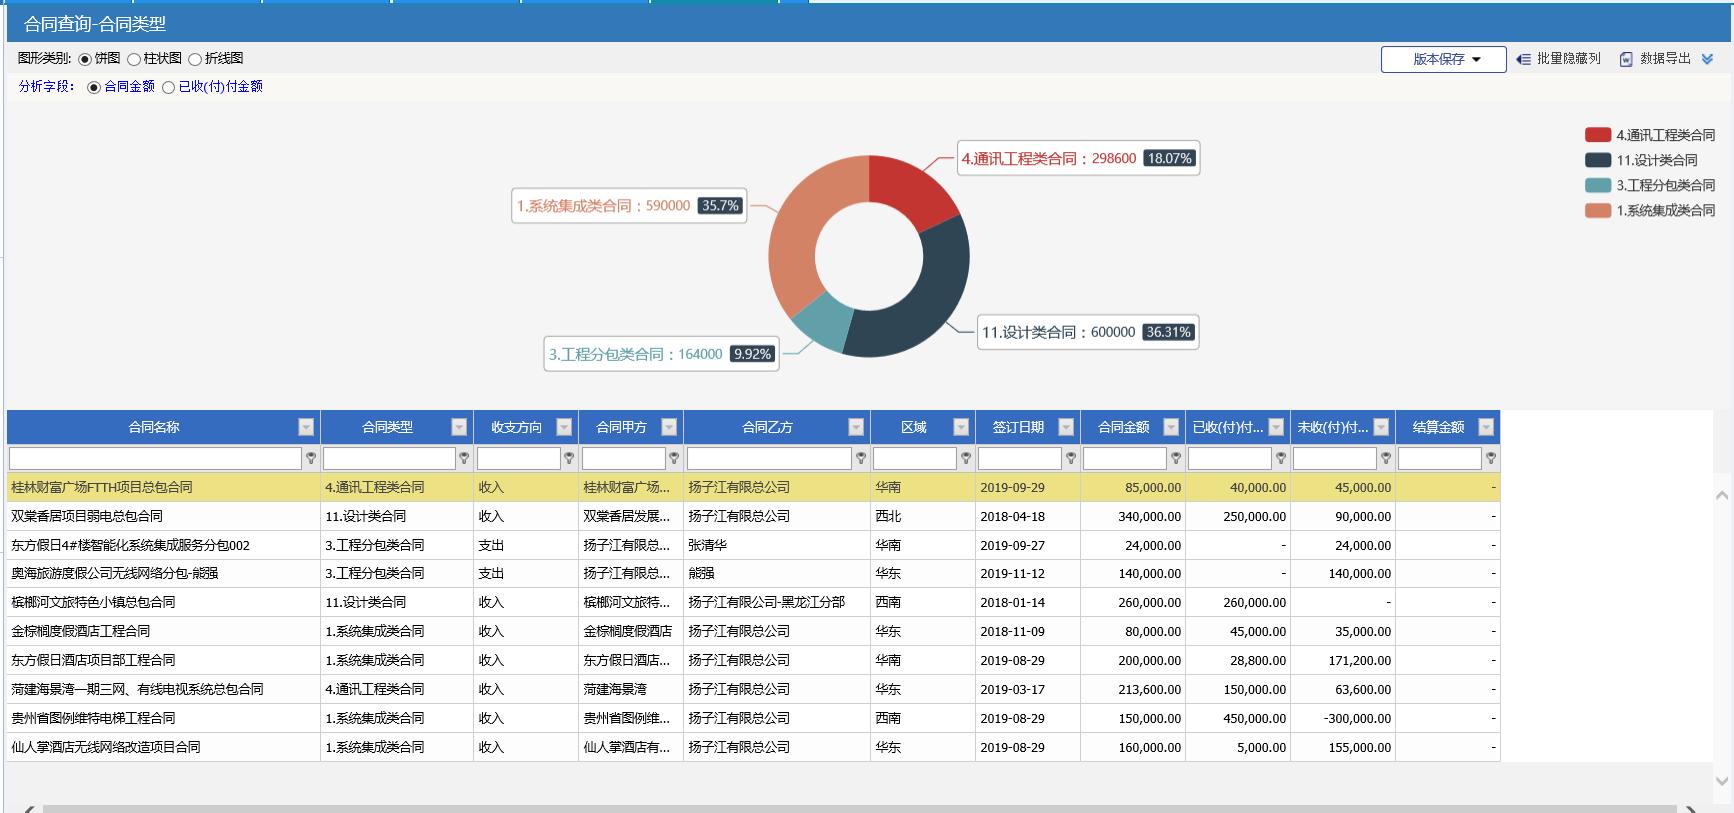Viewport: 1734px width, 813px height.
Task: Open the 版本保存 dropdown
Action: pos(1443,59)
